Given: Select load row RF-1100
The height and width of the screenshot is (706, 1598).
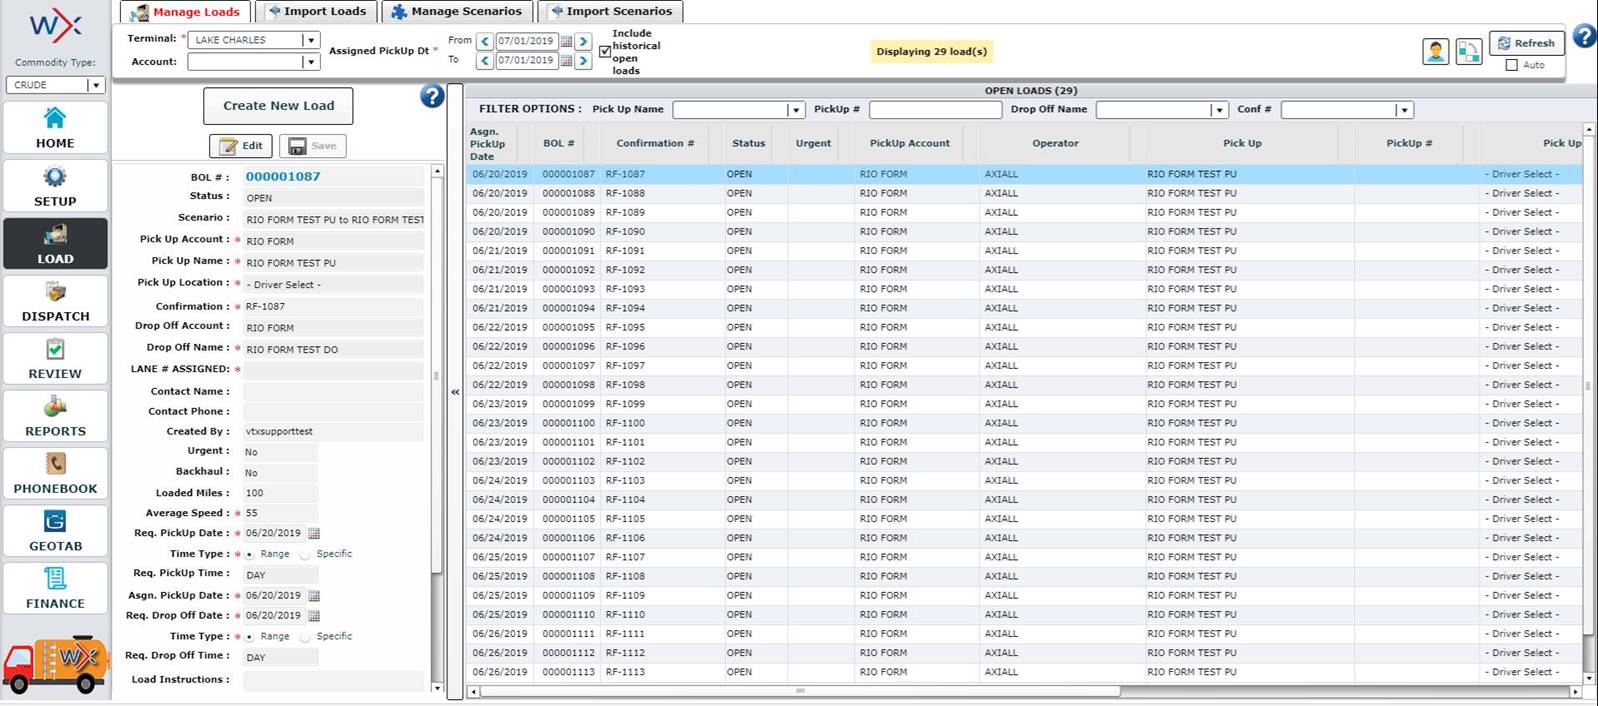Looking at the screenshot, I should 1024,423.
